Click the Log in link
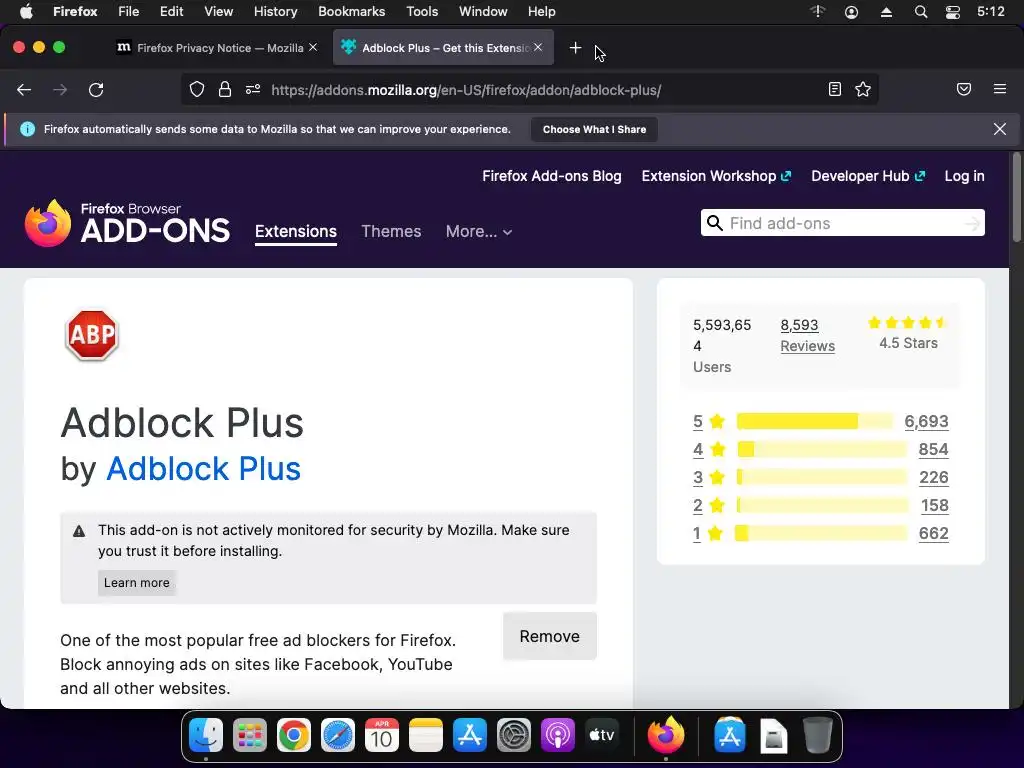 [965, 176]
